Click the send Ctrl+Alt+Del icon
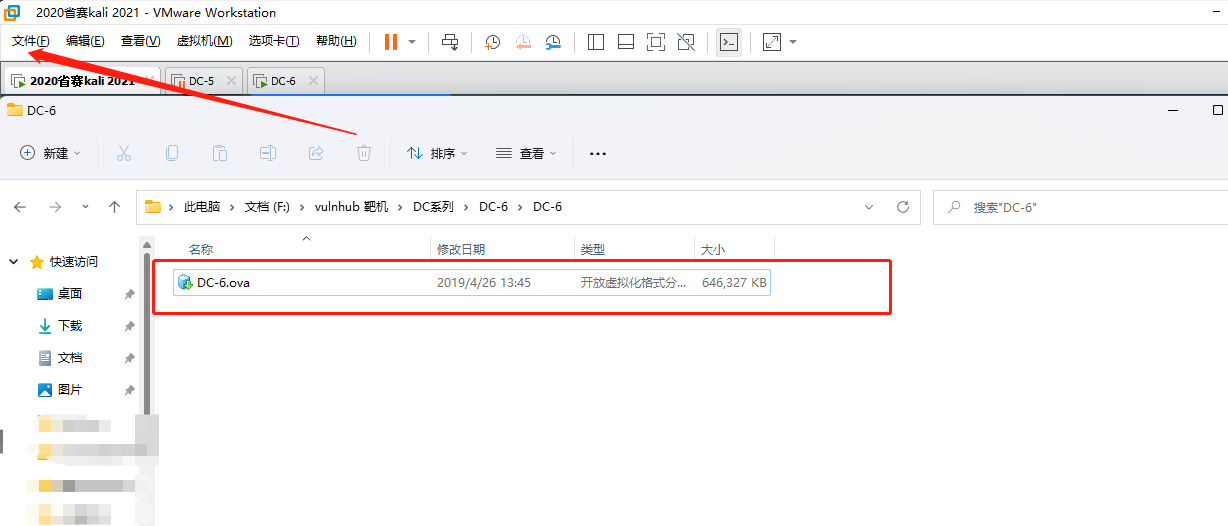The image size is (1228, 526). (x=450, y=42)
